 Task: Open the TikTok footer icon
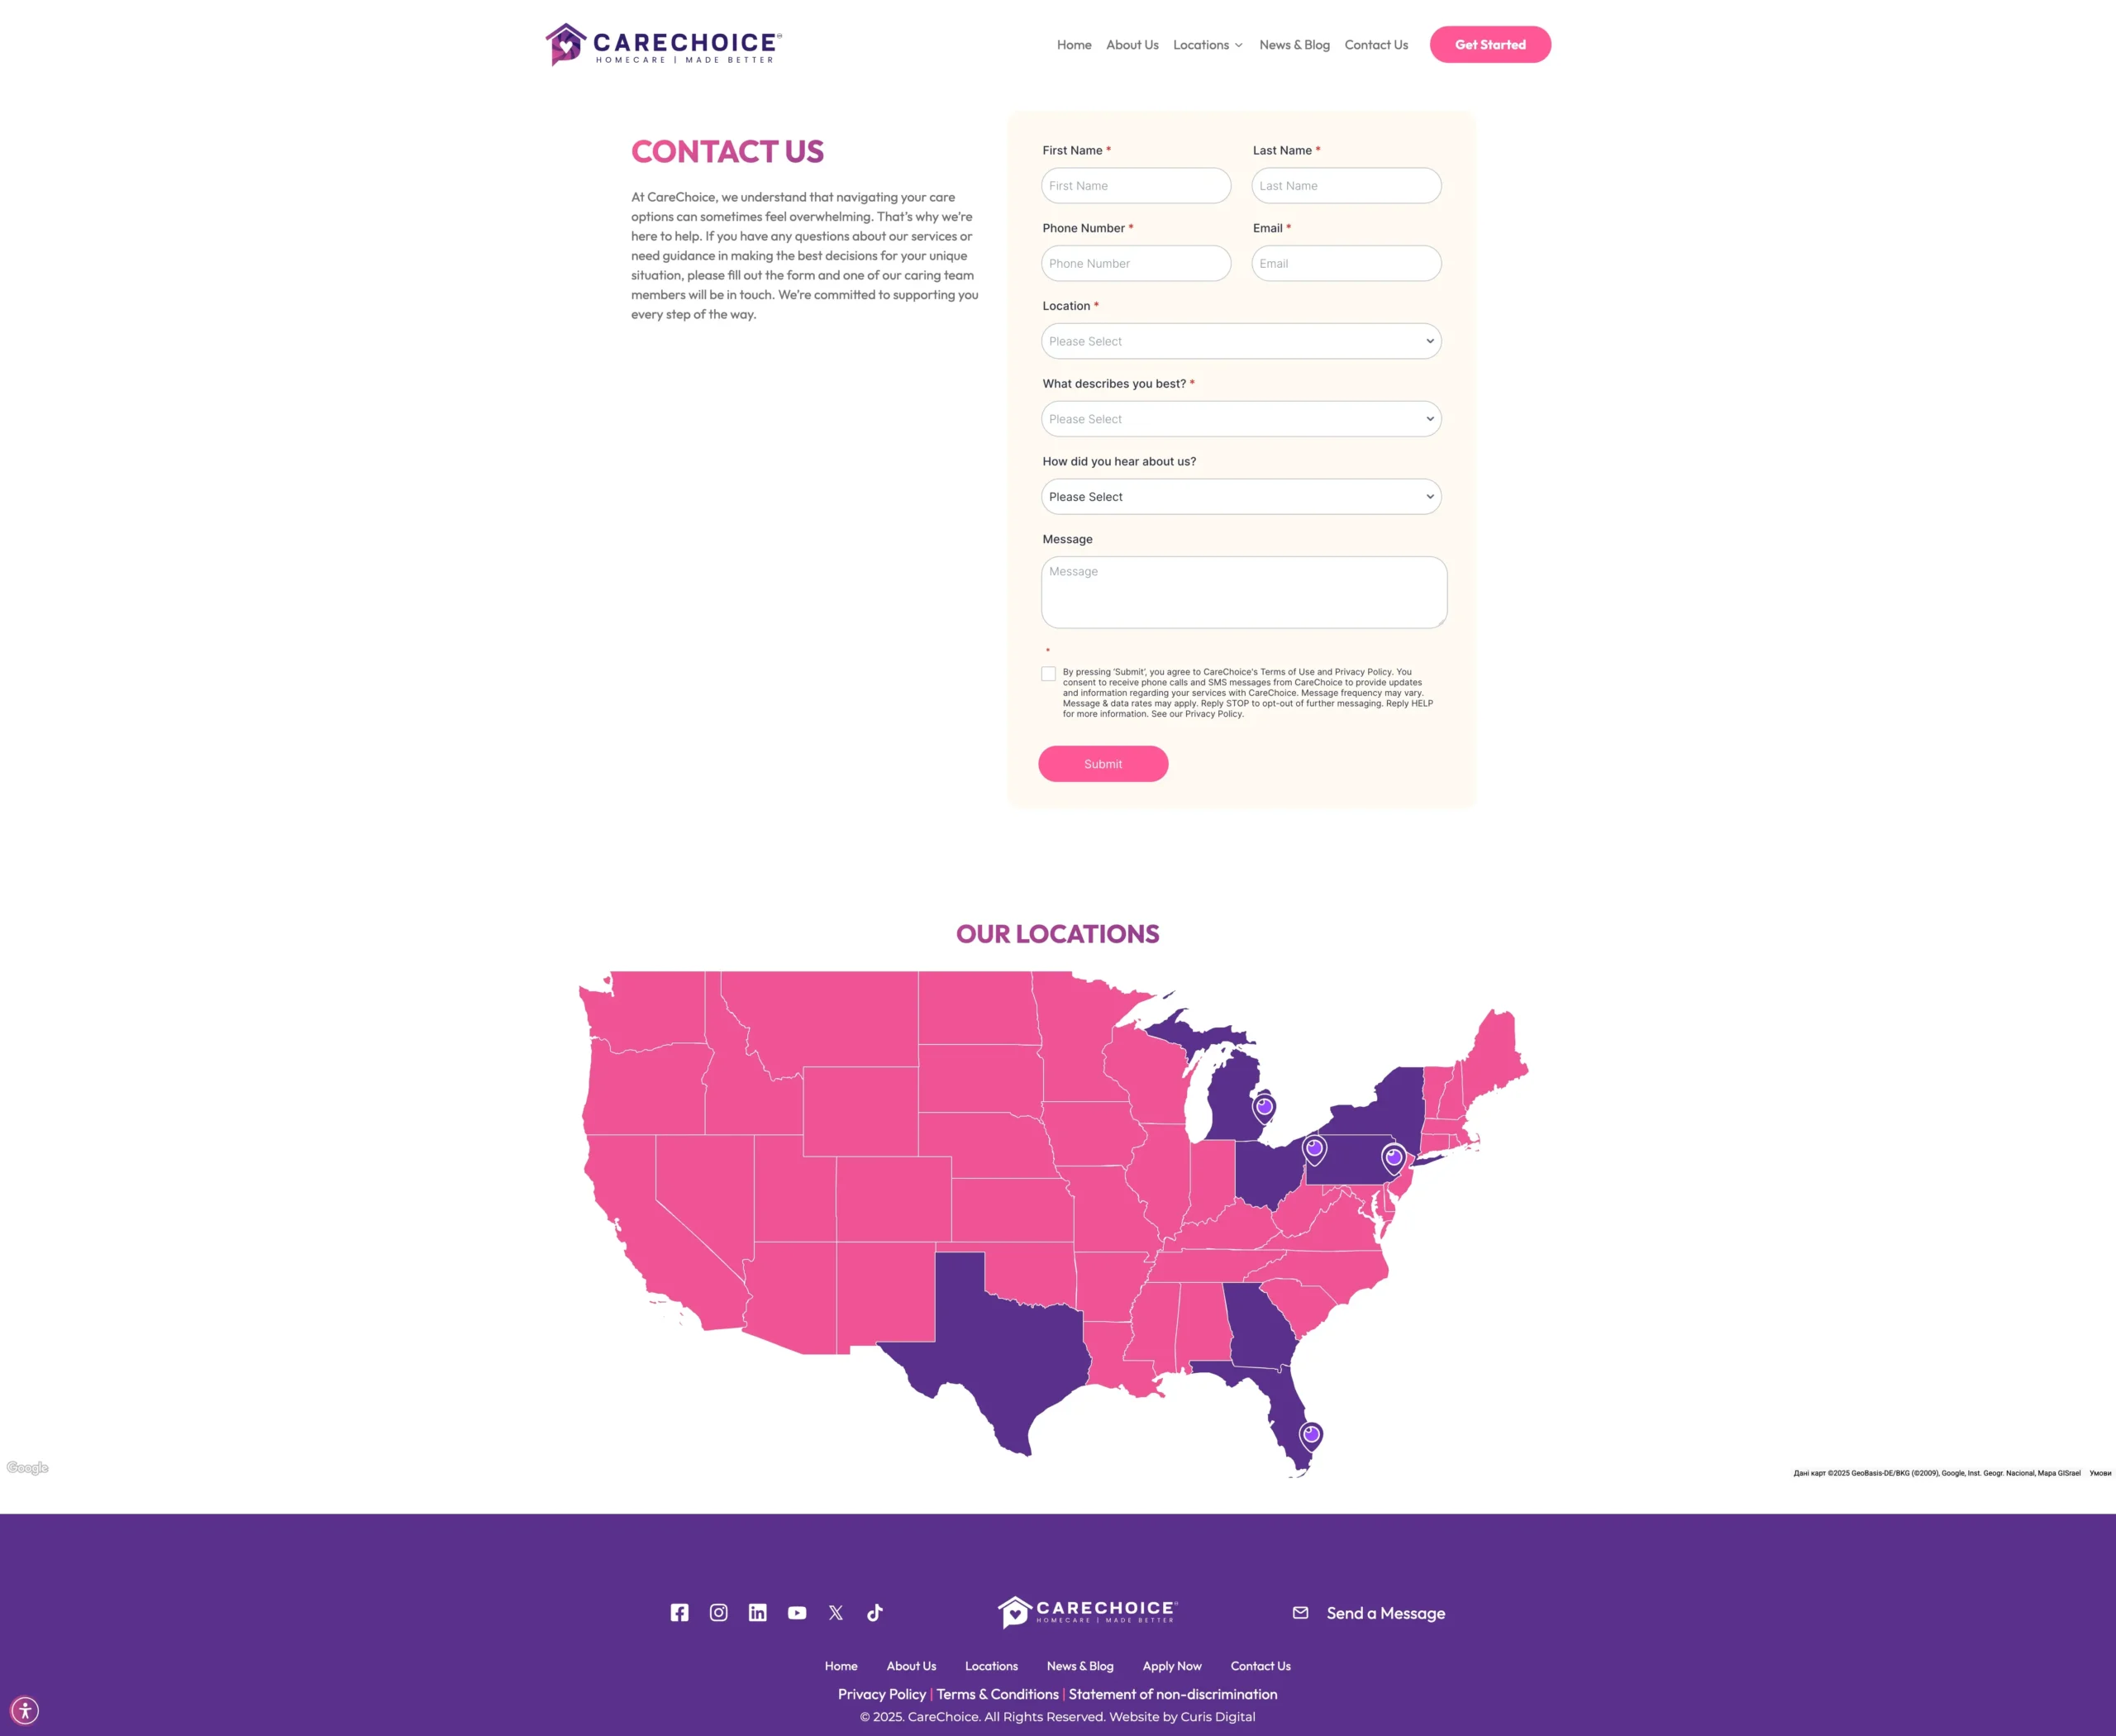(875, 1613)
